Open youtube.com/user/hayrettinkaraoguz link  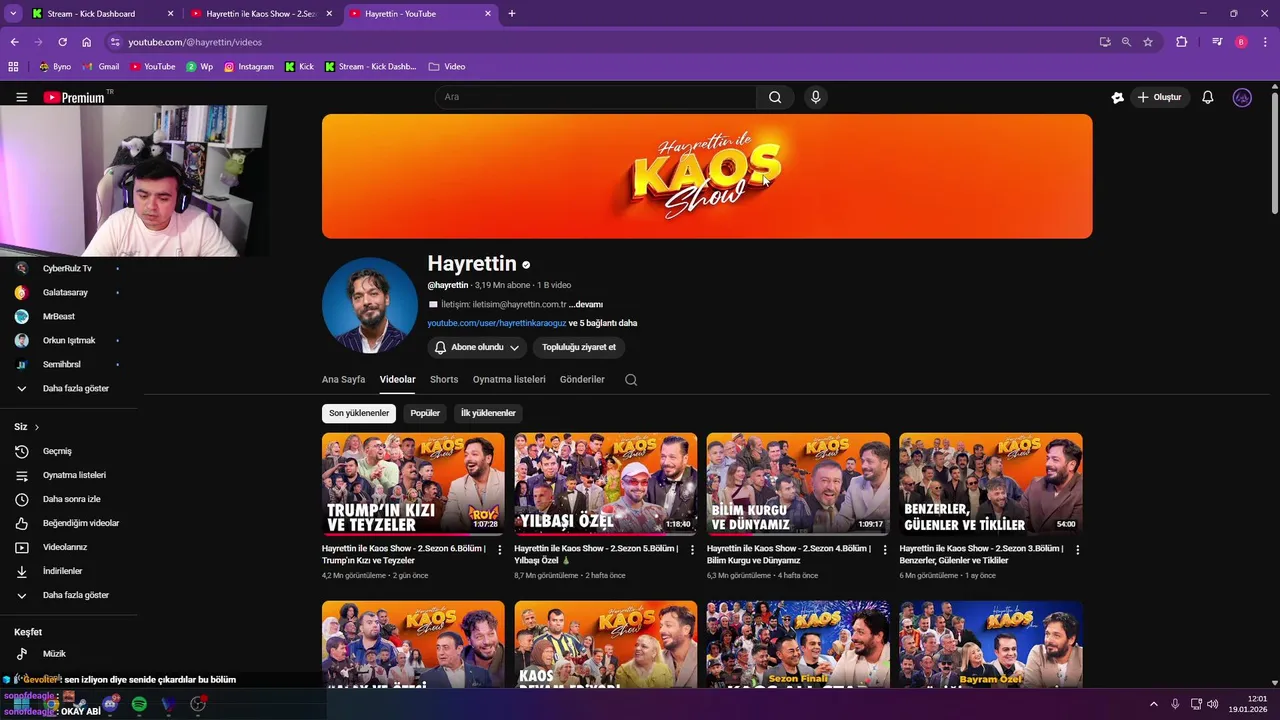click(497, 323)
